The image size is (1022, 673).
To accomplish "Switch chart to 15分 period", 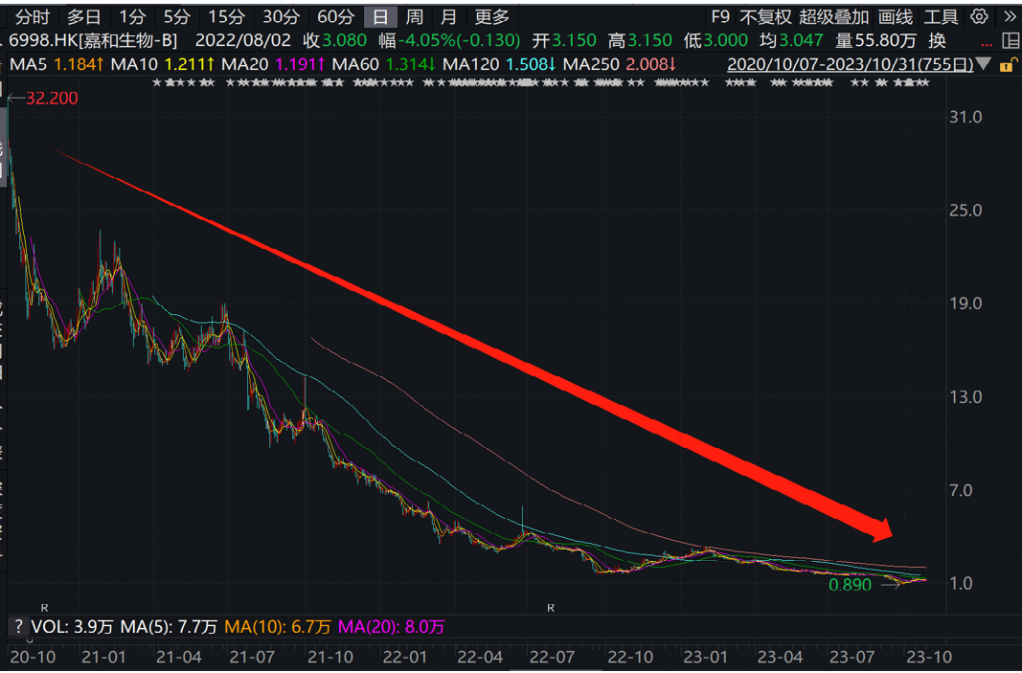I will (x=226, y=17).
